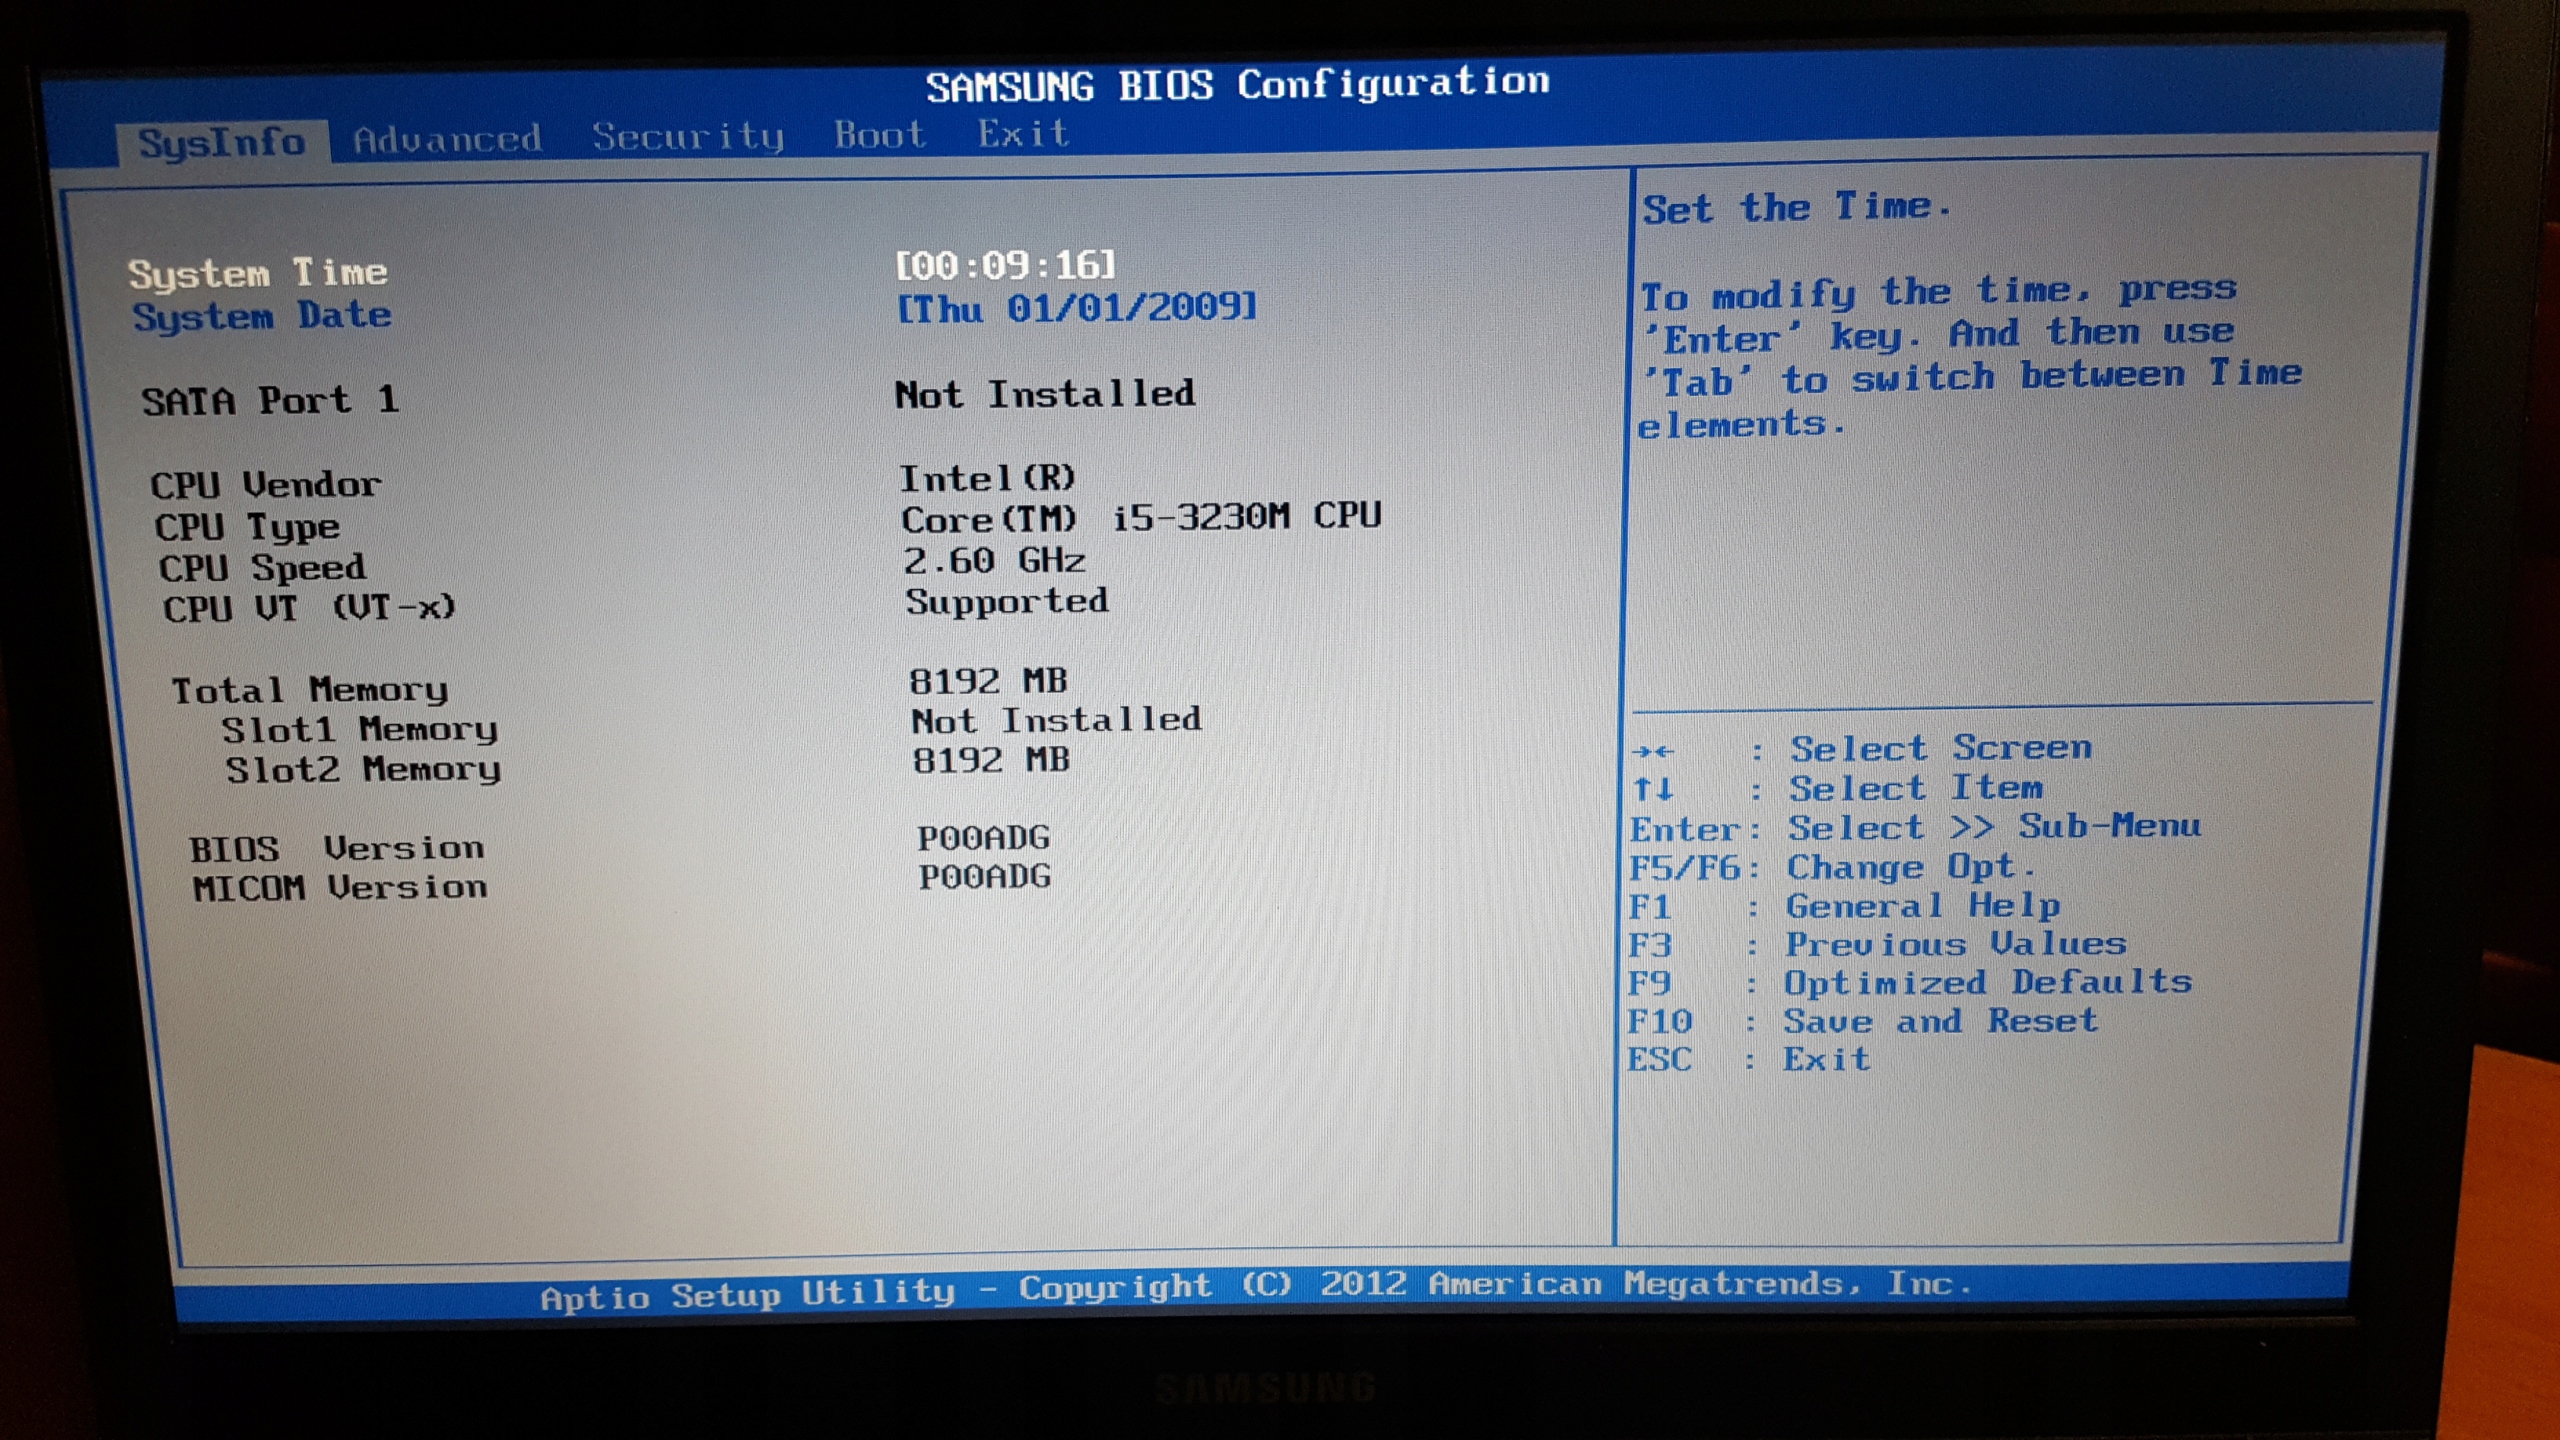Open the Boot tab

[880, 134]
